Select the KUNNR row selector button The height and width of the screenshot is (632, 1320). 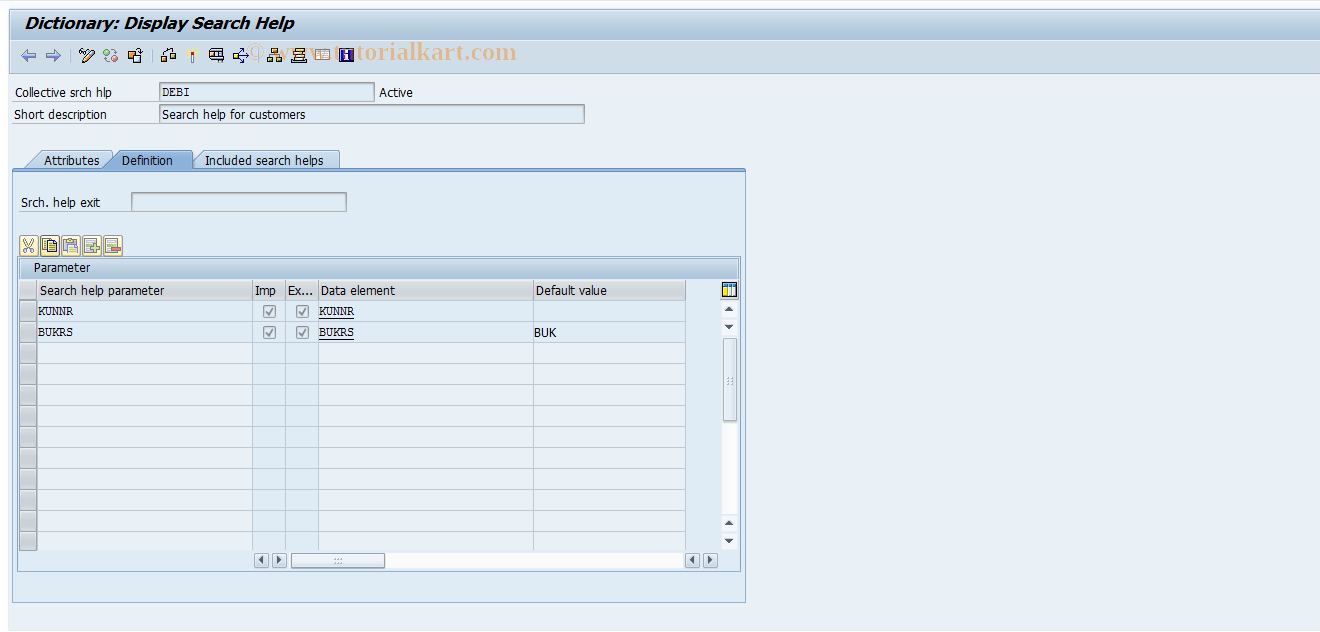[x=28, y=312]
